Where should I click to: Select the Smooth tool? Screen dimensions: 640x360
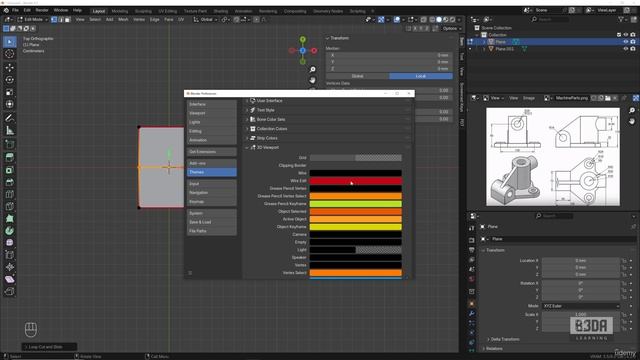point(10,243)
